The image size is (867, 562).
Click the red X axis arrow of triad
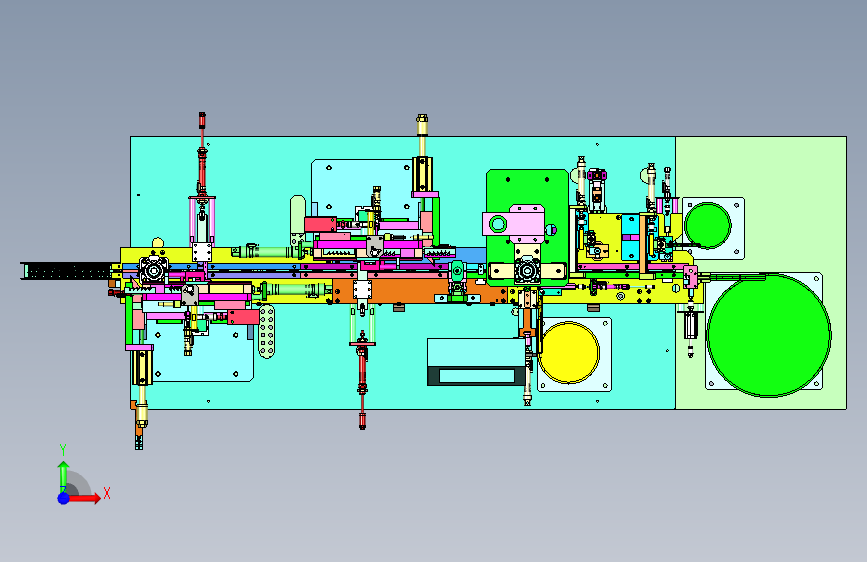point(86,498)
